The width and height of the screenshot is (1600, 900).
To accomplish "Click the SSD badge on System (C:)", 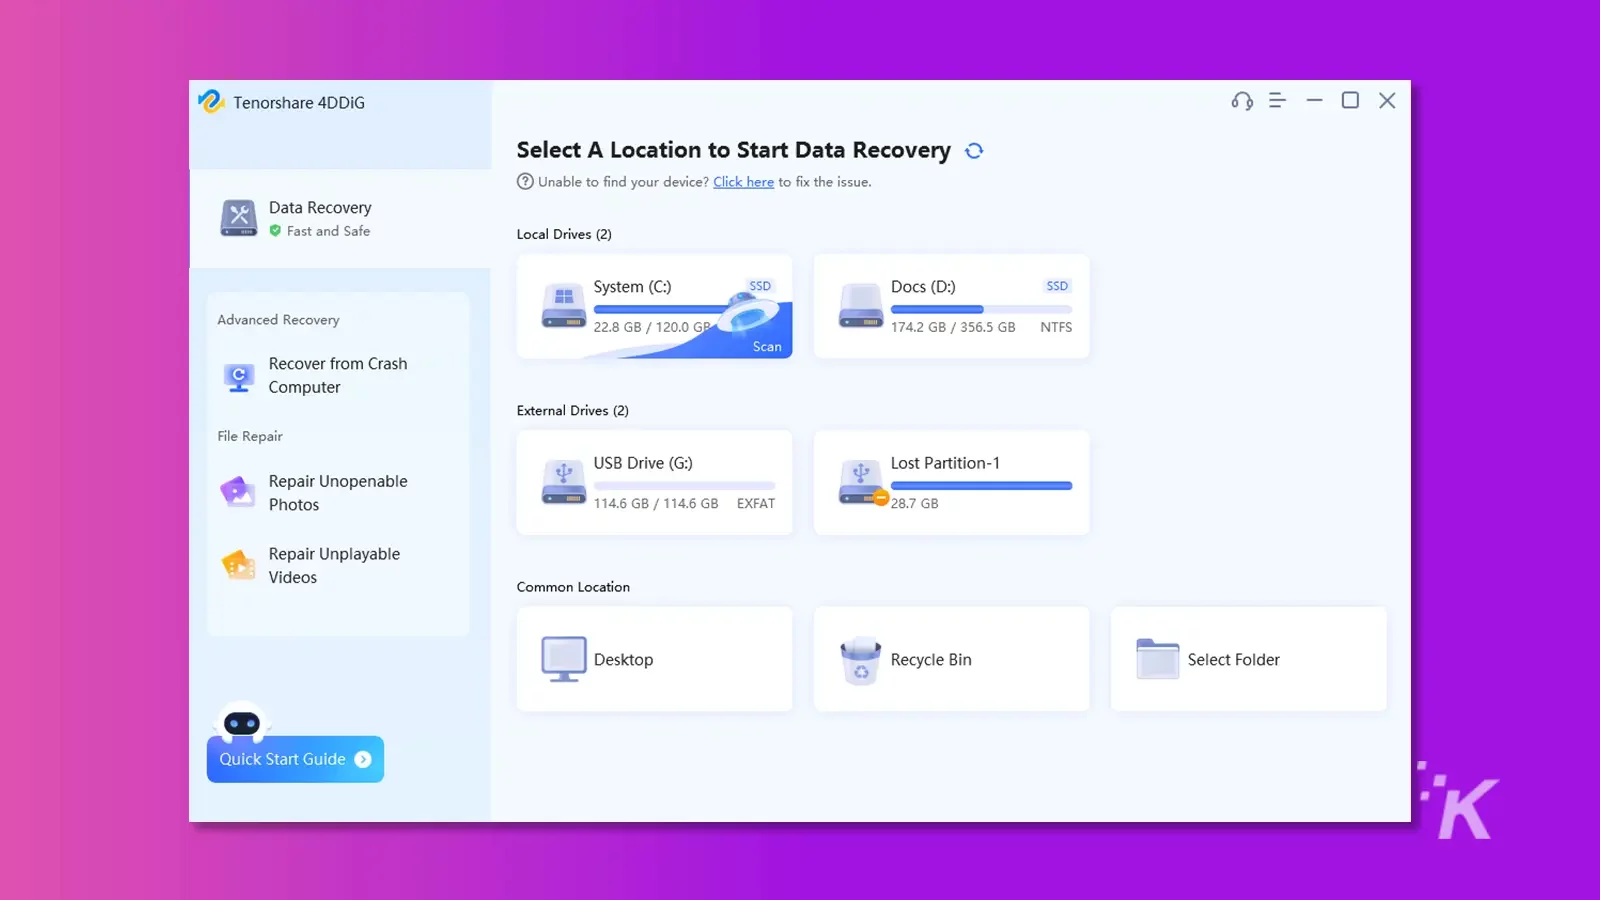I will [x=760, y=286].
